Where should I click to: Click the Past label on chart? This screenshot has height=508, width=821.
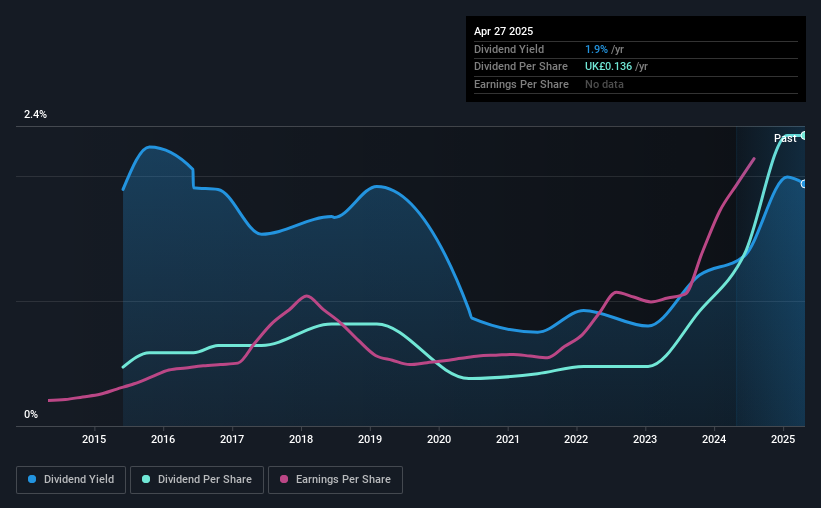(x=785, y=138)
